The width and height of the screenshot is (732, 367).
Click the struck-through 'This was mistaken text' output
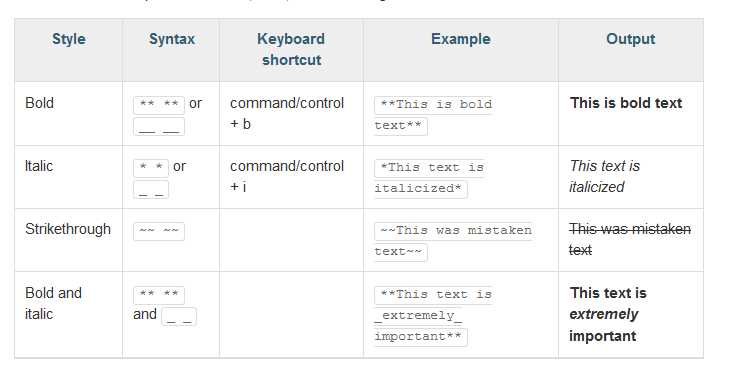tap(630, 239)
